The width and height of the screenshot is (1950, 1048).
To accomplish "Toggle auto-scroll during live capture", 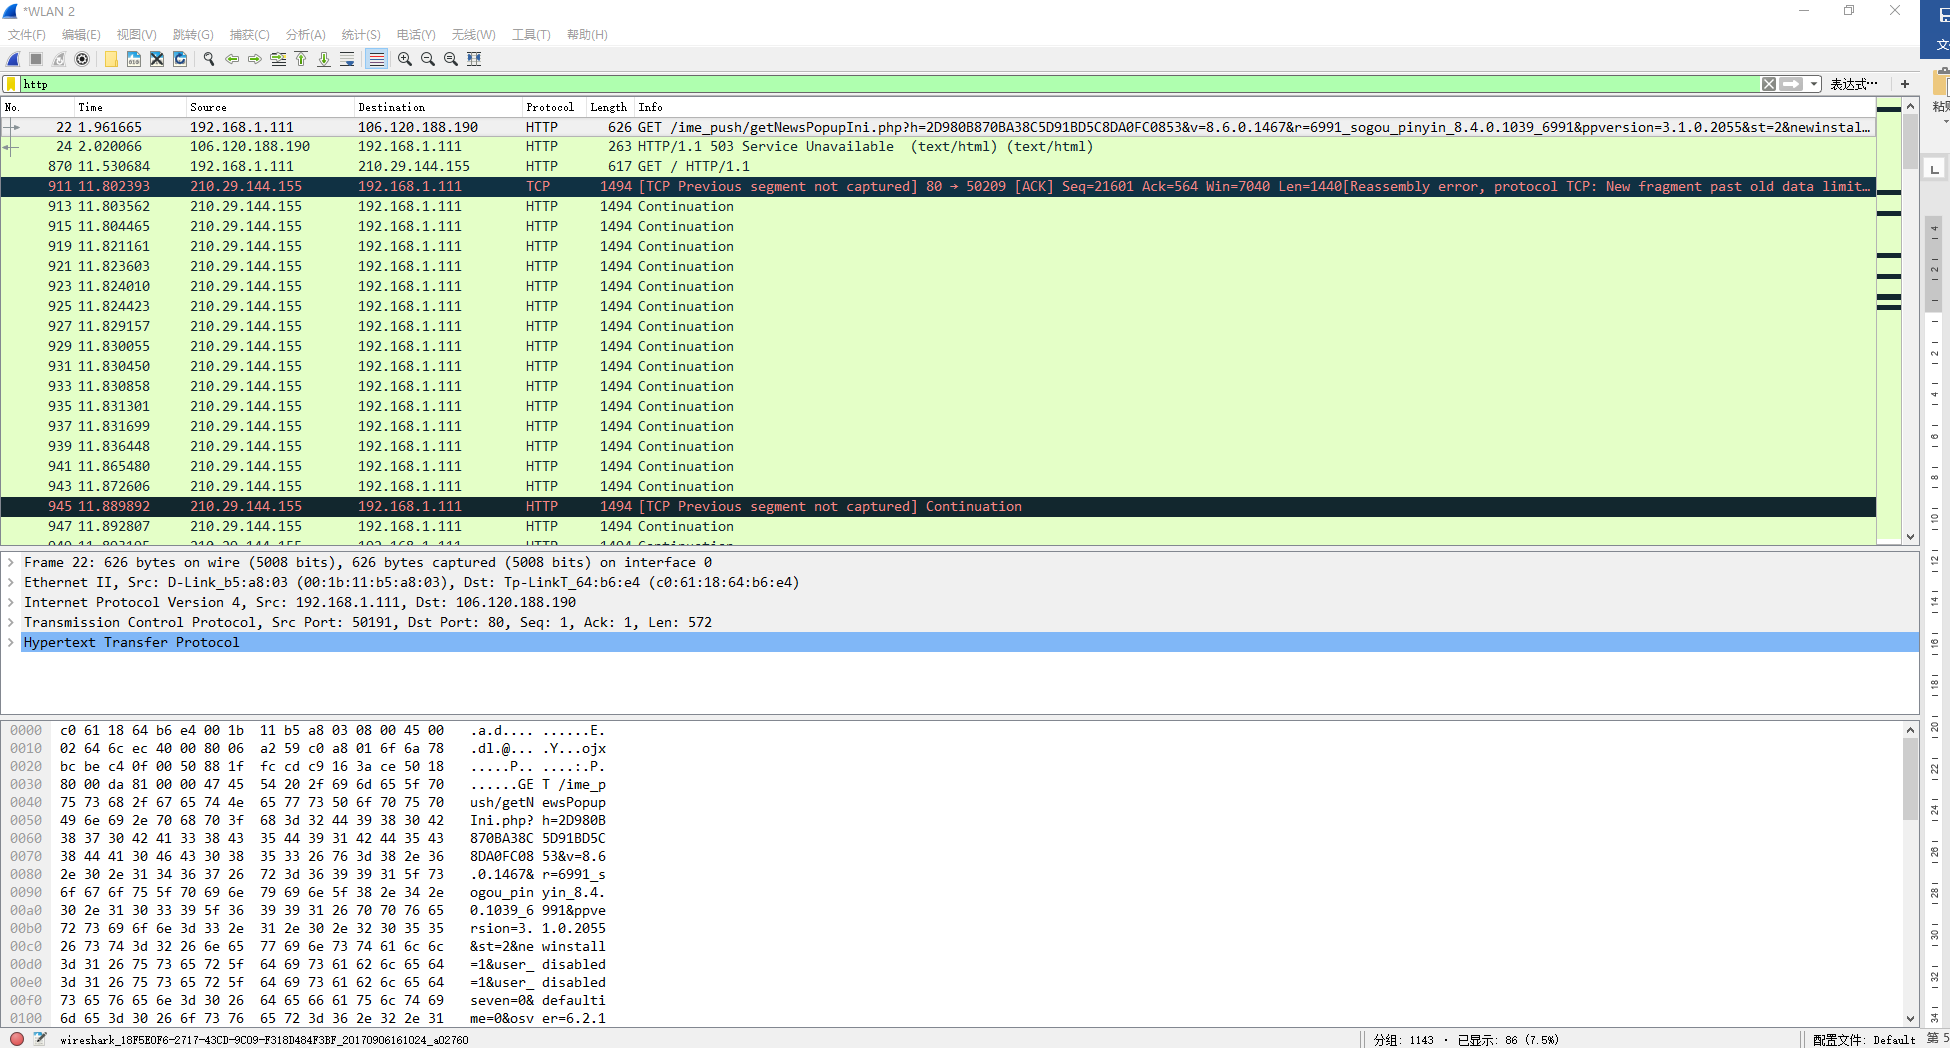I will [x=348, y=59].
